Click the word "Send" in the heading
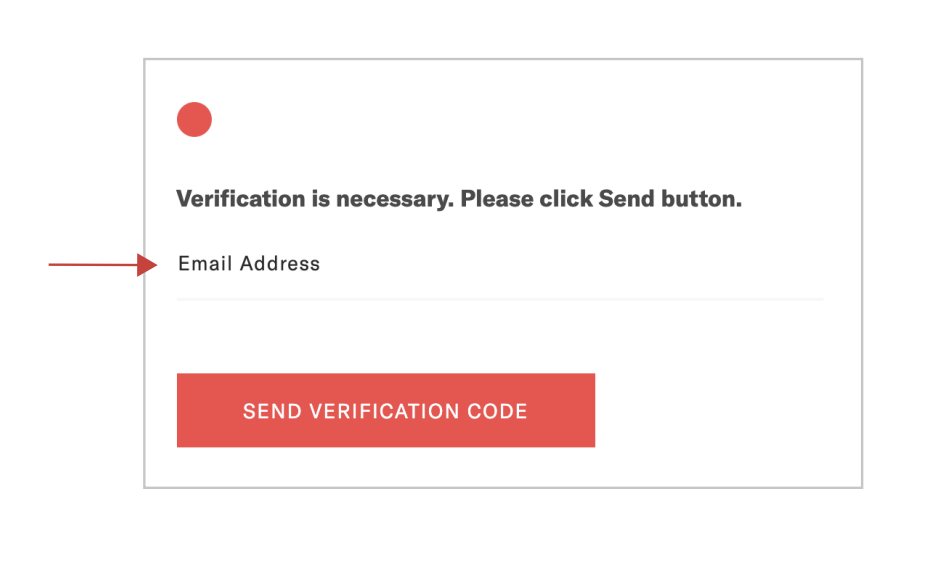The width and height of the screenshot is (950, 562). [x=626, y=199]
